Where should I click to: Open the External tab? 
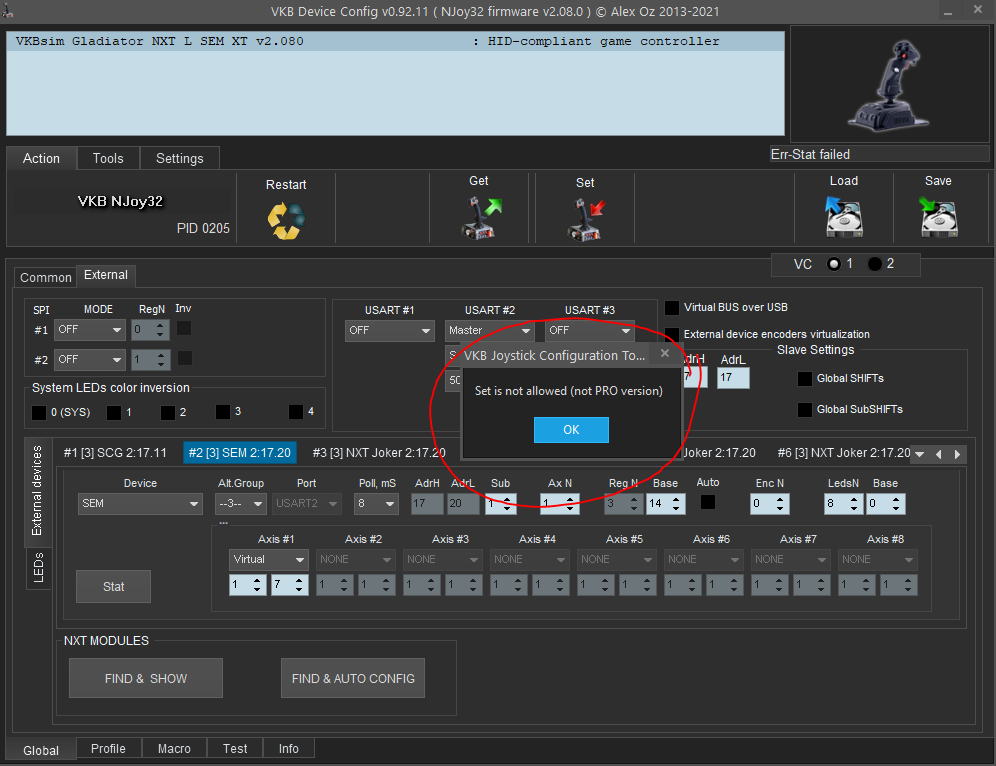pos(105,275)
